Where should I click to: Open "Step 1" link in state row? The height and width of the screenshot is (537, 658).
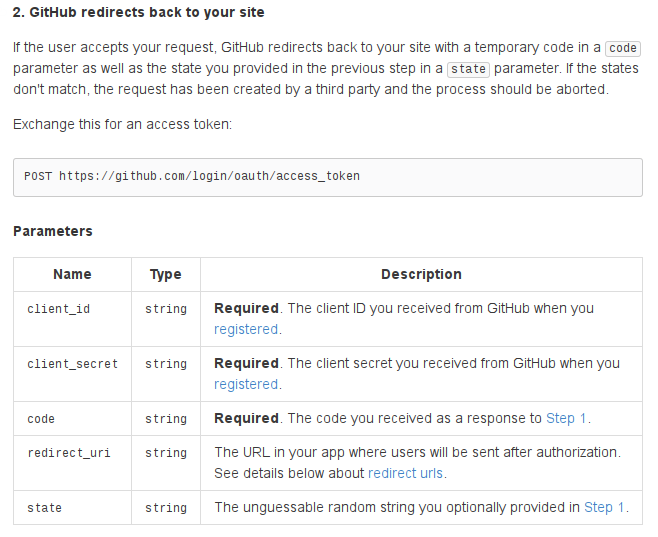(605, 507)
